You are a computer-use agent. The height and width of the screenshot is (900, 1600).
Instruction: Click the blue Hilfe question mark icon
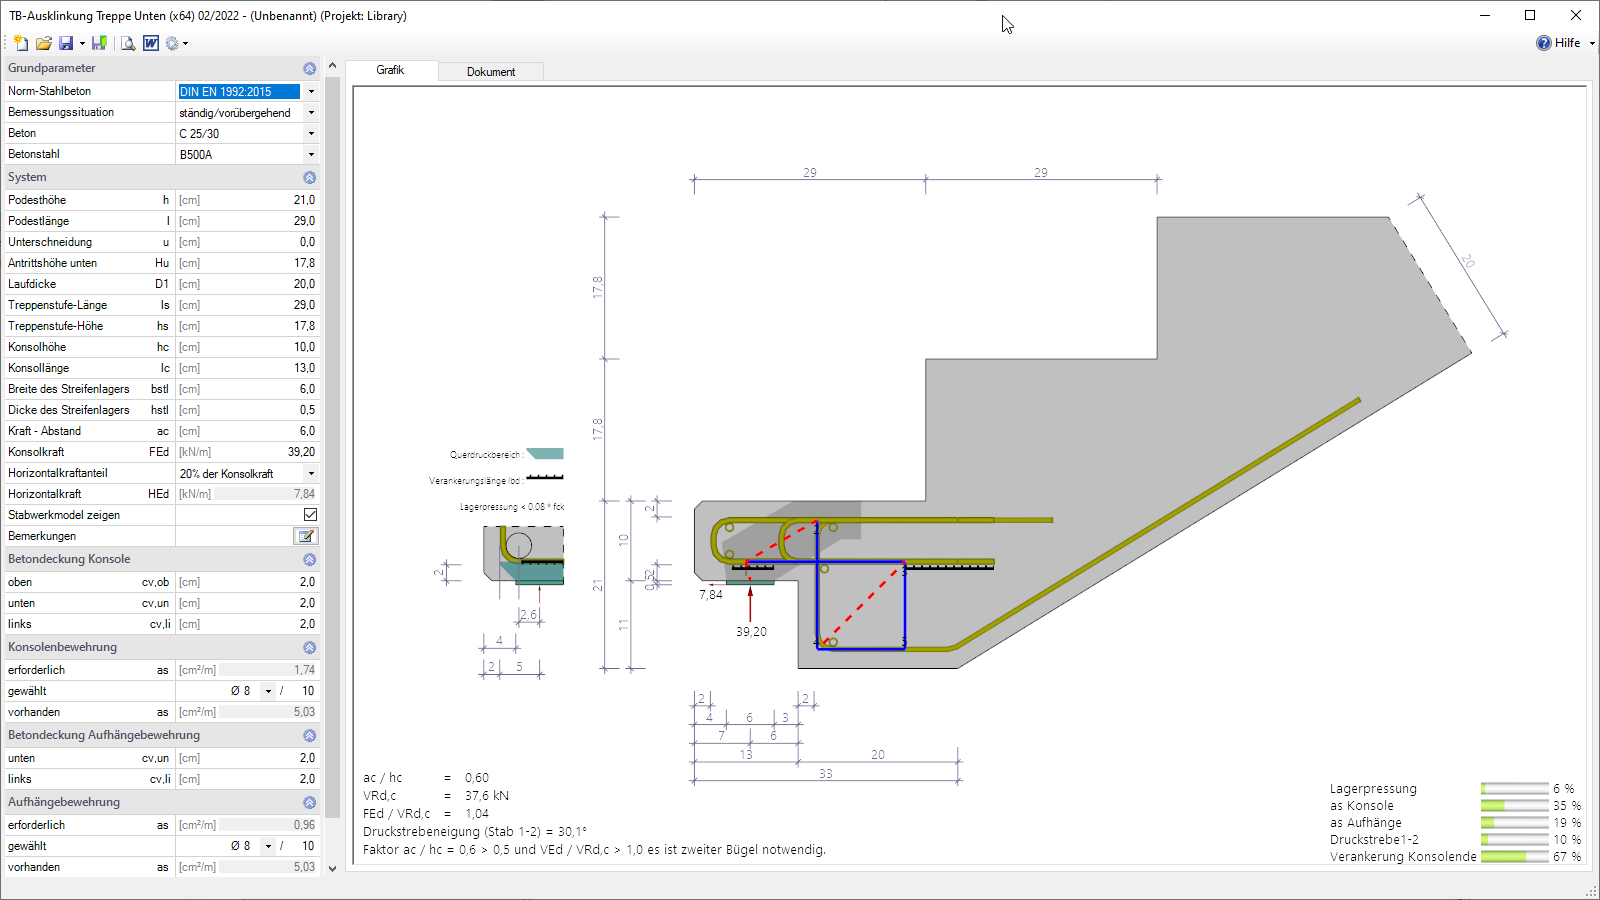coord(1544,43)
